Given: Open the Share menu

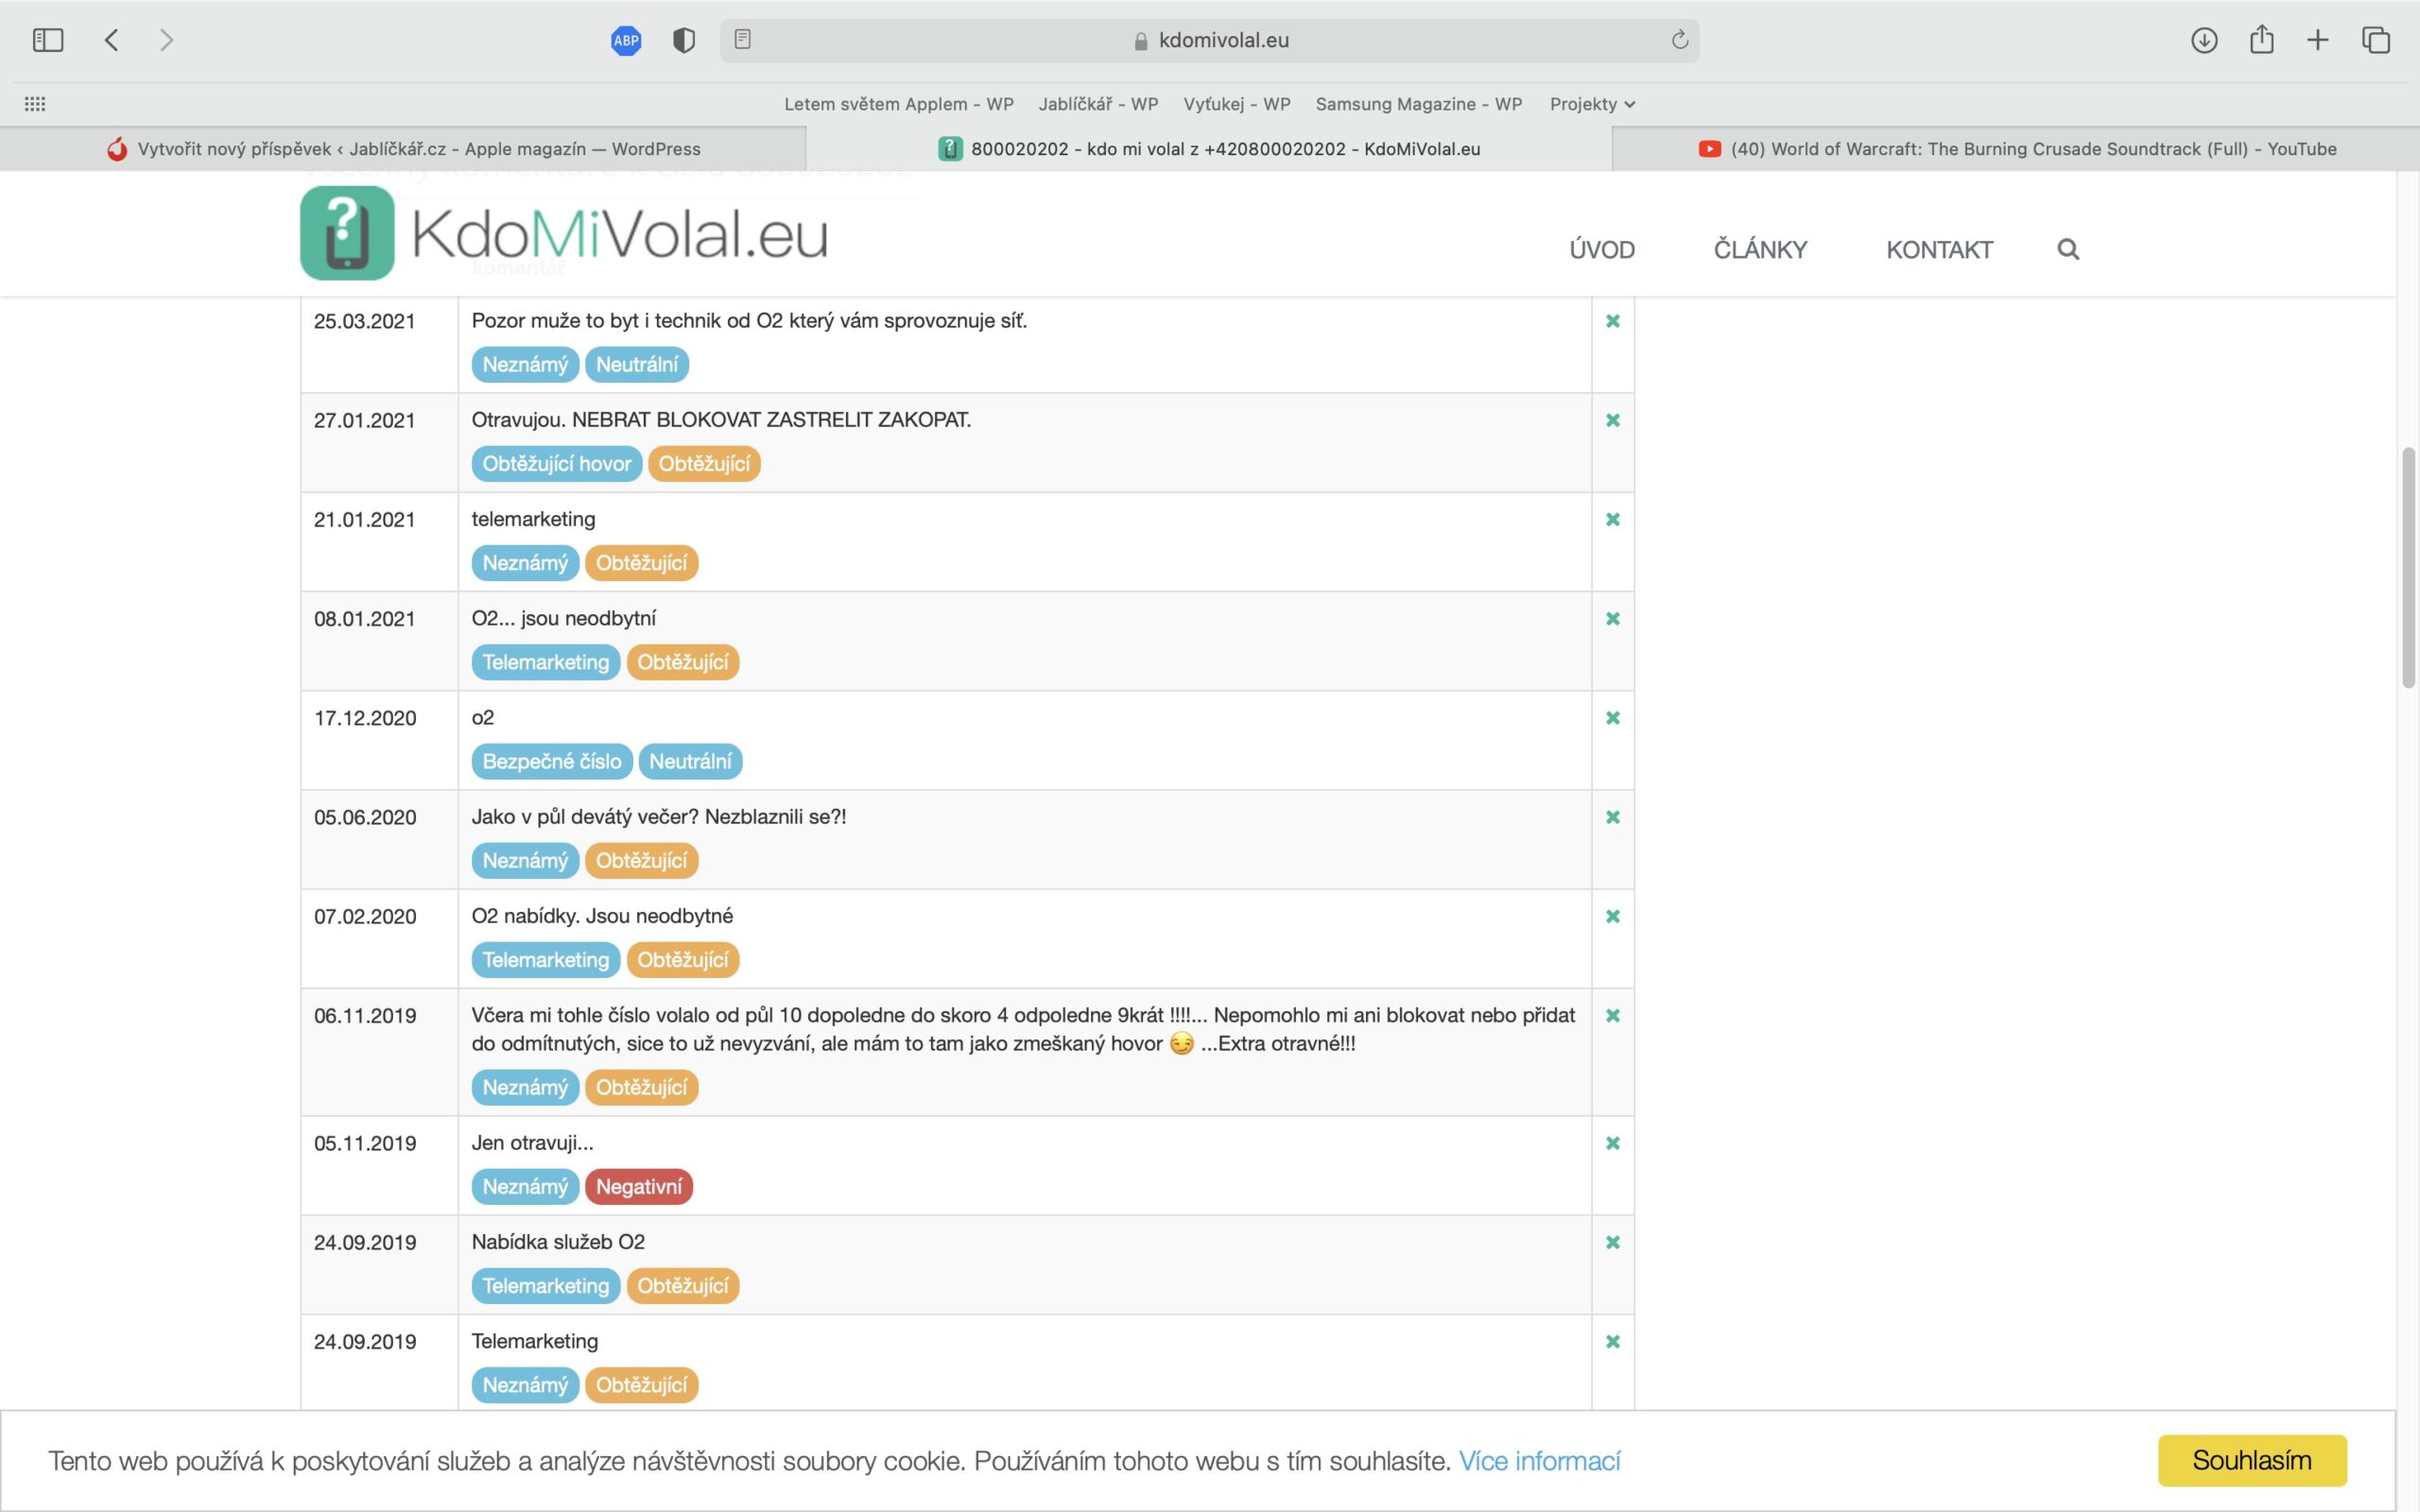Looking at the screenshot, I should click(x=2262, y=40).
